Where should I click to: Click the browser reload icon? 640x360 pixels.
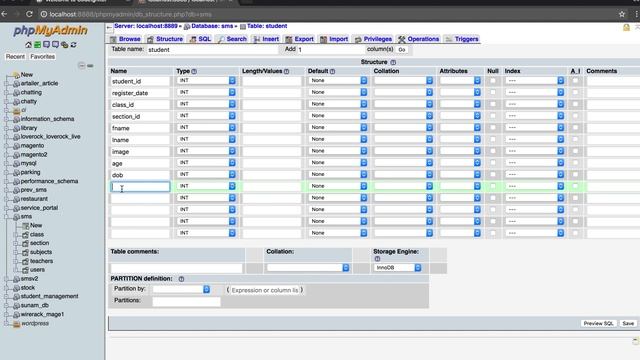[29, 14]
